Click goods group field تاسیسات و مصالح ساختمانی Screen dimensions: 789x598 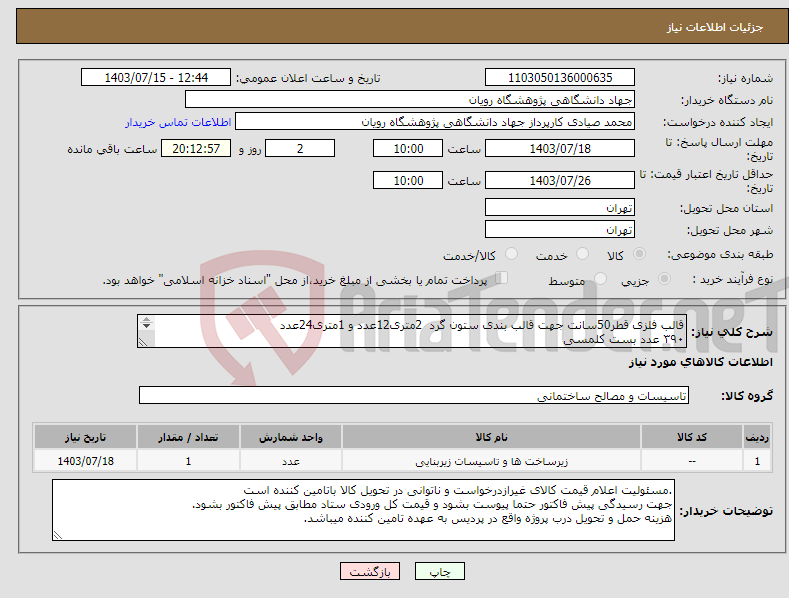[414, 396]
